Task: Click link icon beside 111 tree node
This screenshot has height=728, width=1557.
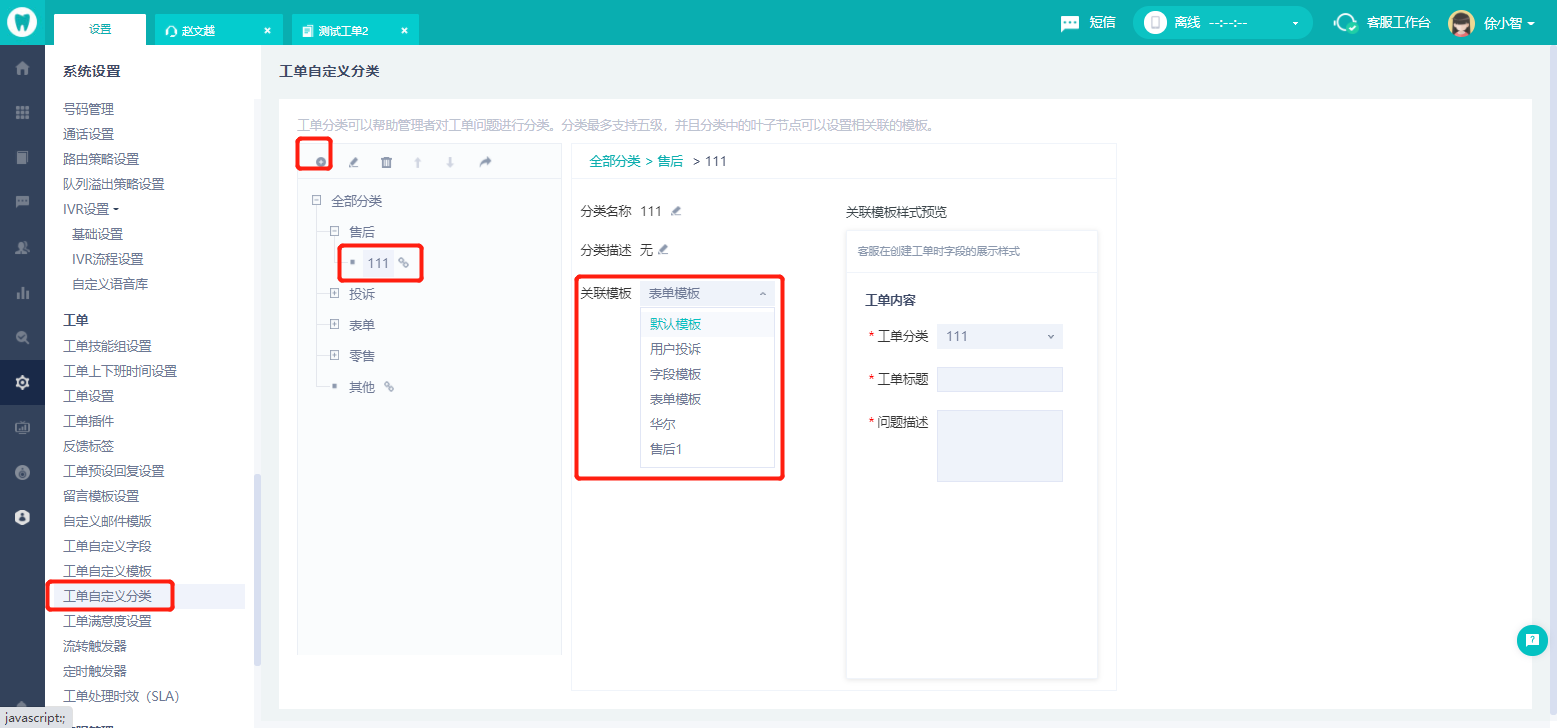Action: (x=404, y=263)
